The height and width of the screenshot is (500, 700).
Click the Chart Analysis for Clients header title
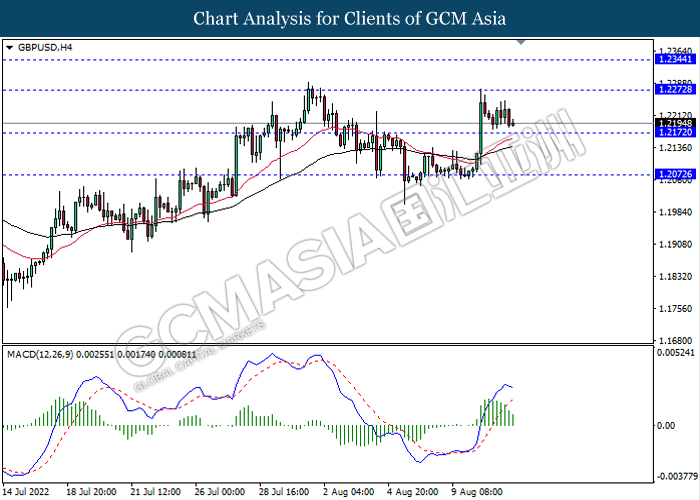(x=350, y=19)
